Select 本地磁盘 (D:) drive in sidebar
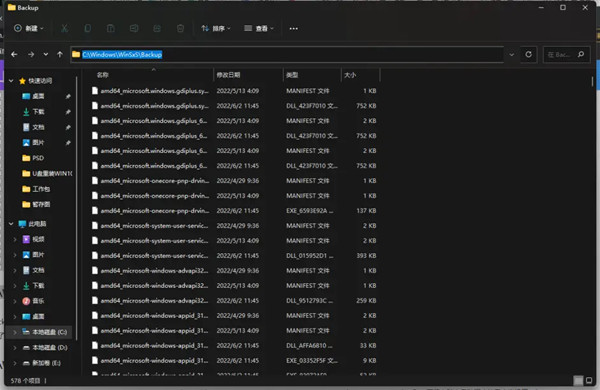This screenshot has height=390, width=600. coord(45,348)
